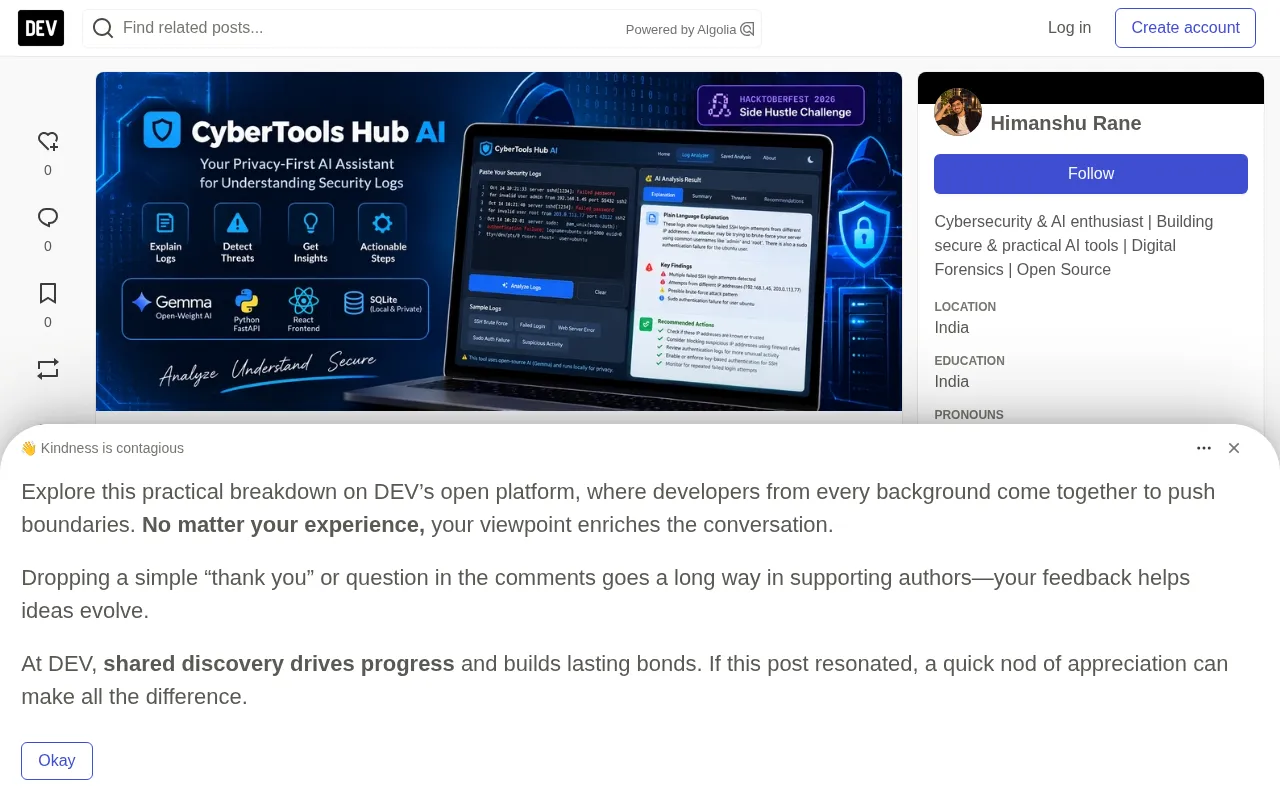
Task: Click the DEV logo icon
Action: coord(41,28)
